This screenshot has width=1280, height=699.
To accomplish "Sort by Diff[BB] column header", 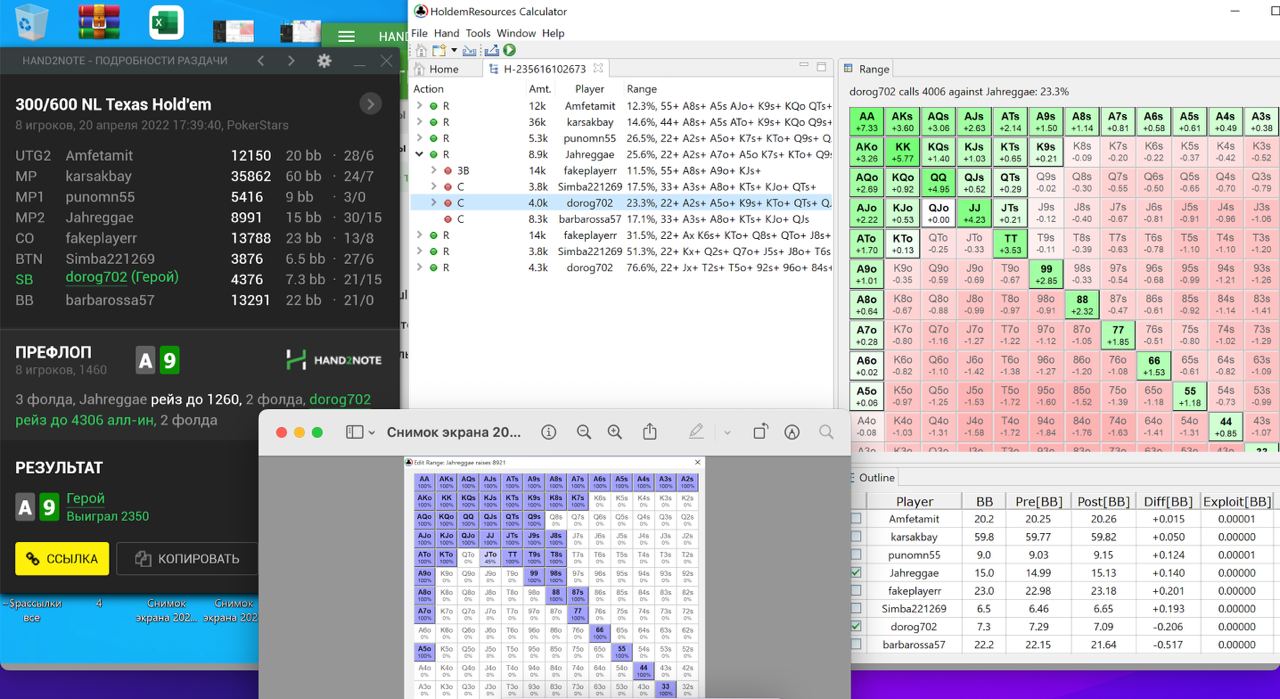I will [1167, 502].
